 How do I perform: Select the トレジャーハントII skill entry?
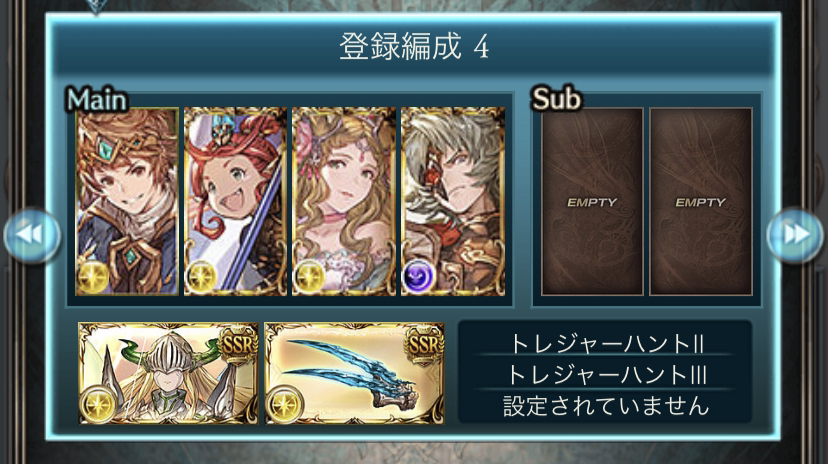605,344
